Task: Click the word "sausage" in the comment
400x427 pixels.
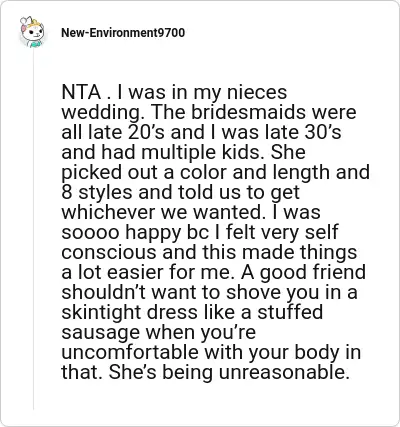Action: pos(101,332)
